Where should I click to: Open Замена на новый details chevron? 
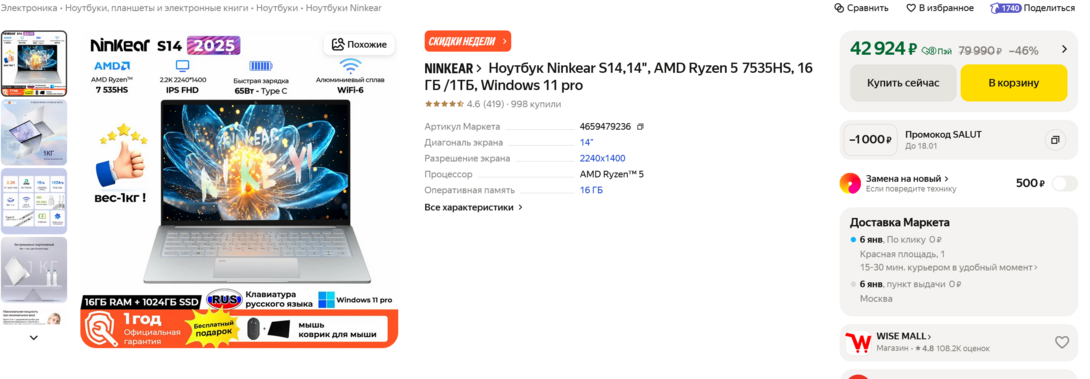coord(946,179)
